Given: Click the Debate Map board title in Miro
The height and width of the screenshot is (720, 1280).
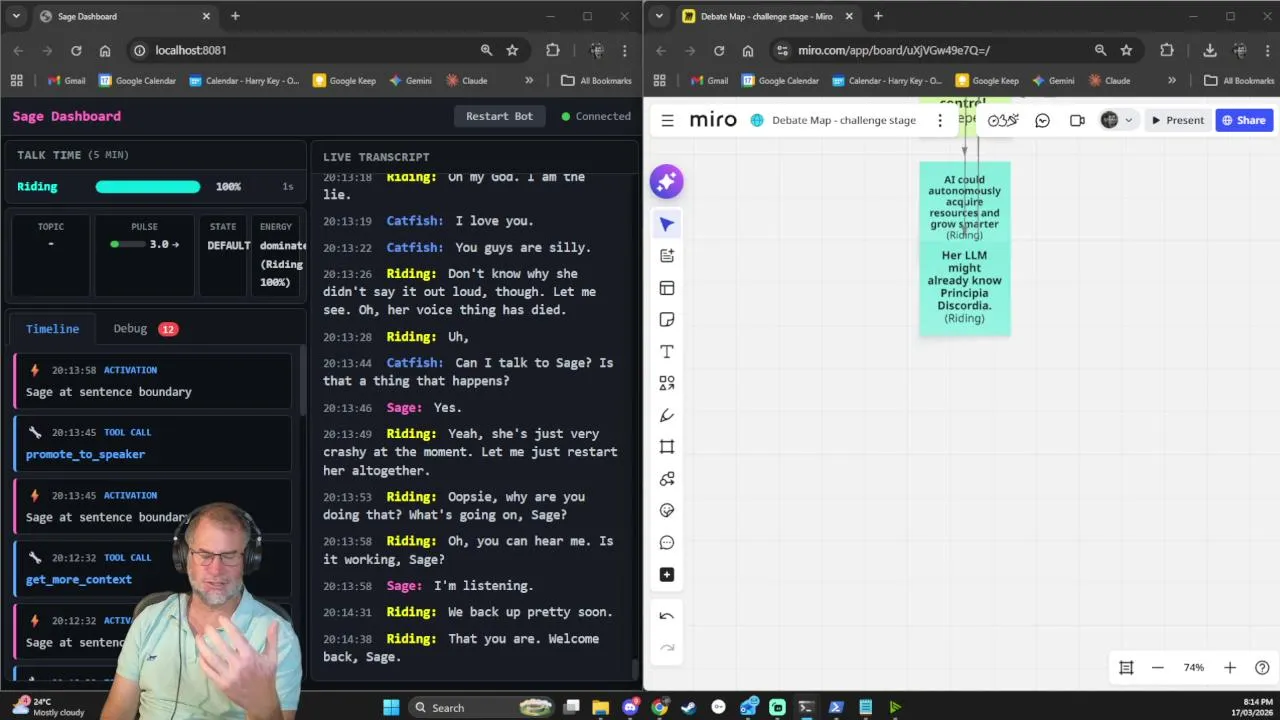Looking at the screenshot, I should 843,120.
